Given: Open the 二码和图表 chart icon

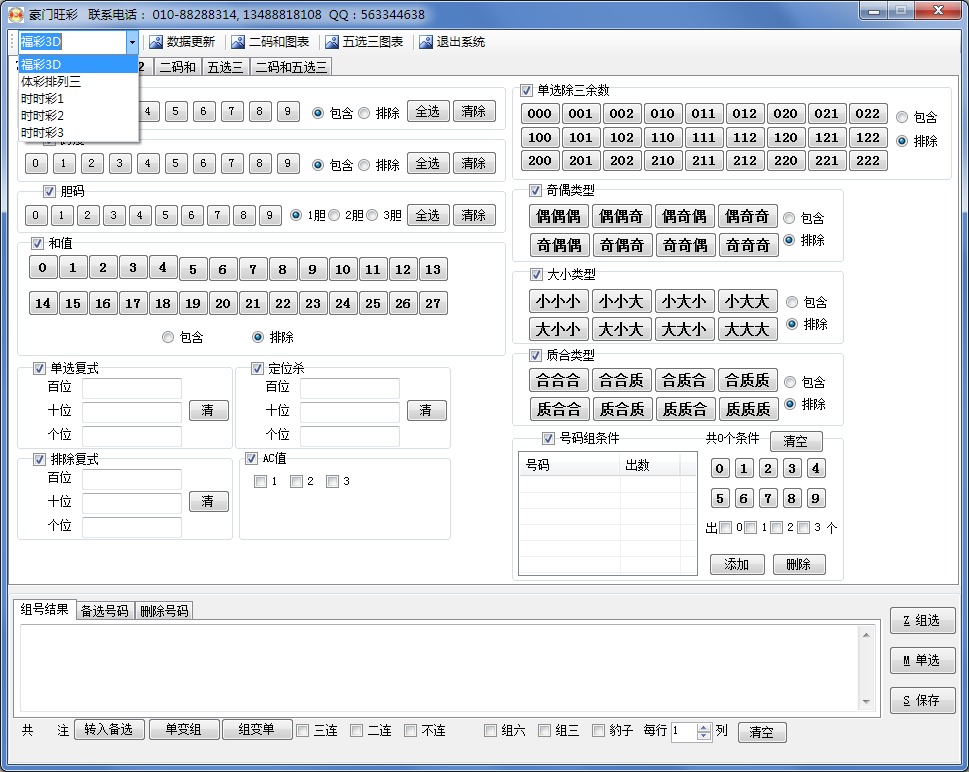Looking at the screenshot, I should coord(237,42).
